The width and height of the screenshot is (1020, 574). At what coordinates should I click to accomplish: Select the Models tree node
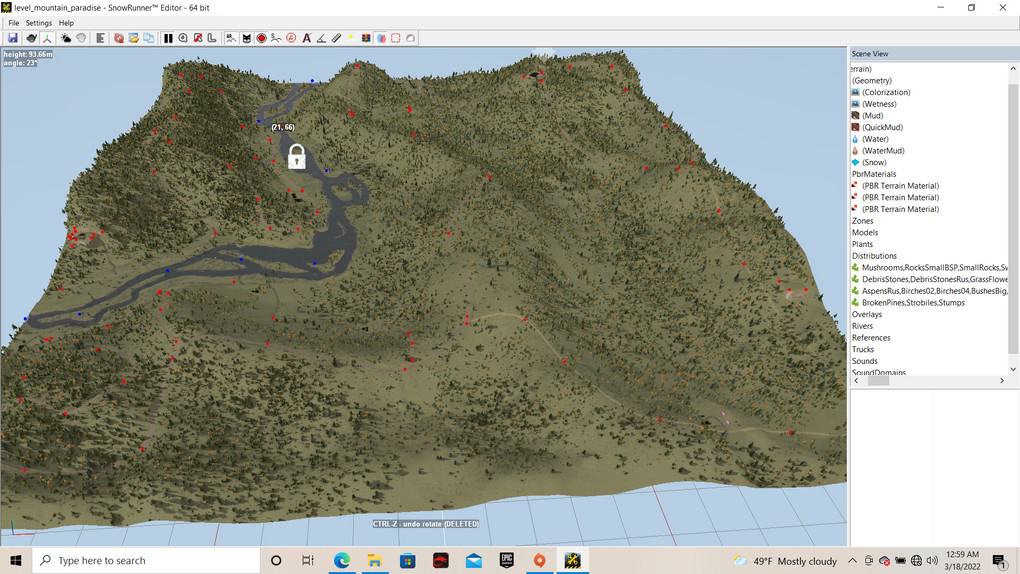click(x=865, y=233)
